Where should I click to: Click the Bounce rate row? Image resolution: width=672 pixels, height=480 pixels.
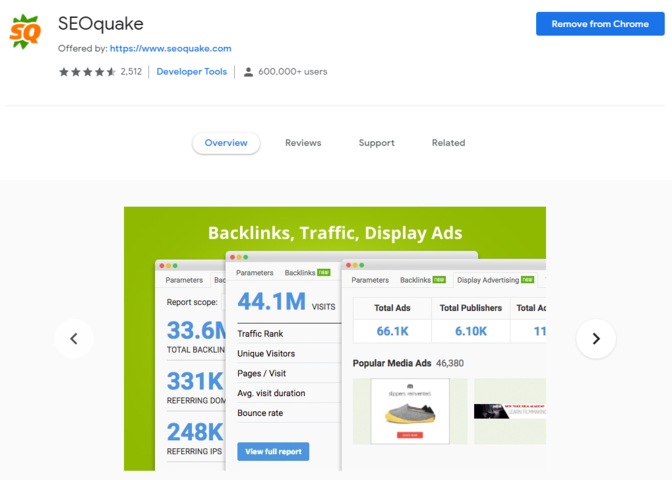289,413
